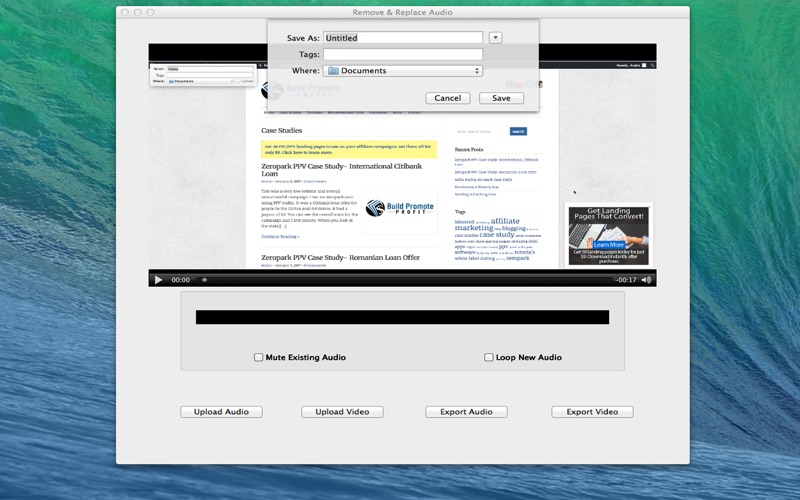Screen dimensions: 800x500
Task: Expand the save dialog with arrow button
Action: [495, 38]
